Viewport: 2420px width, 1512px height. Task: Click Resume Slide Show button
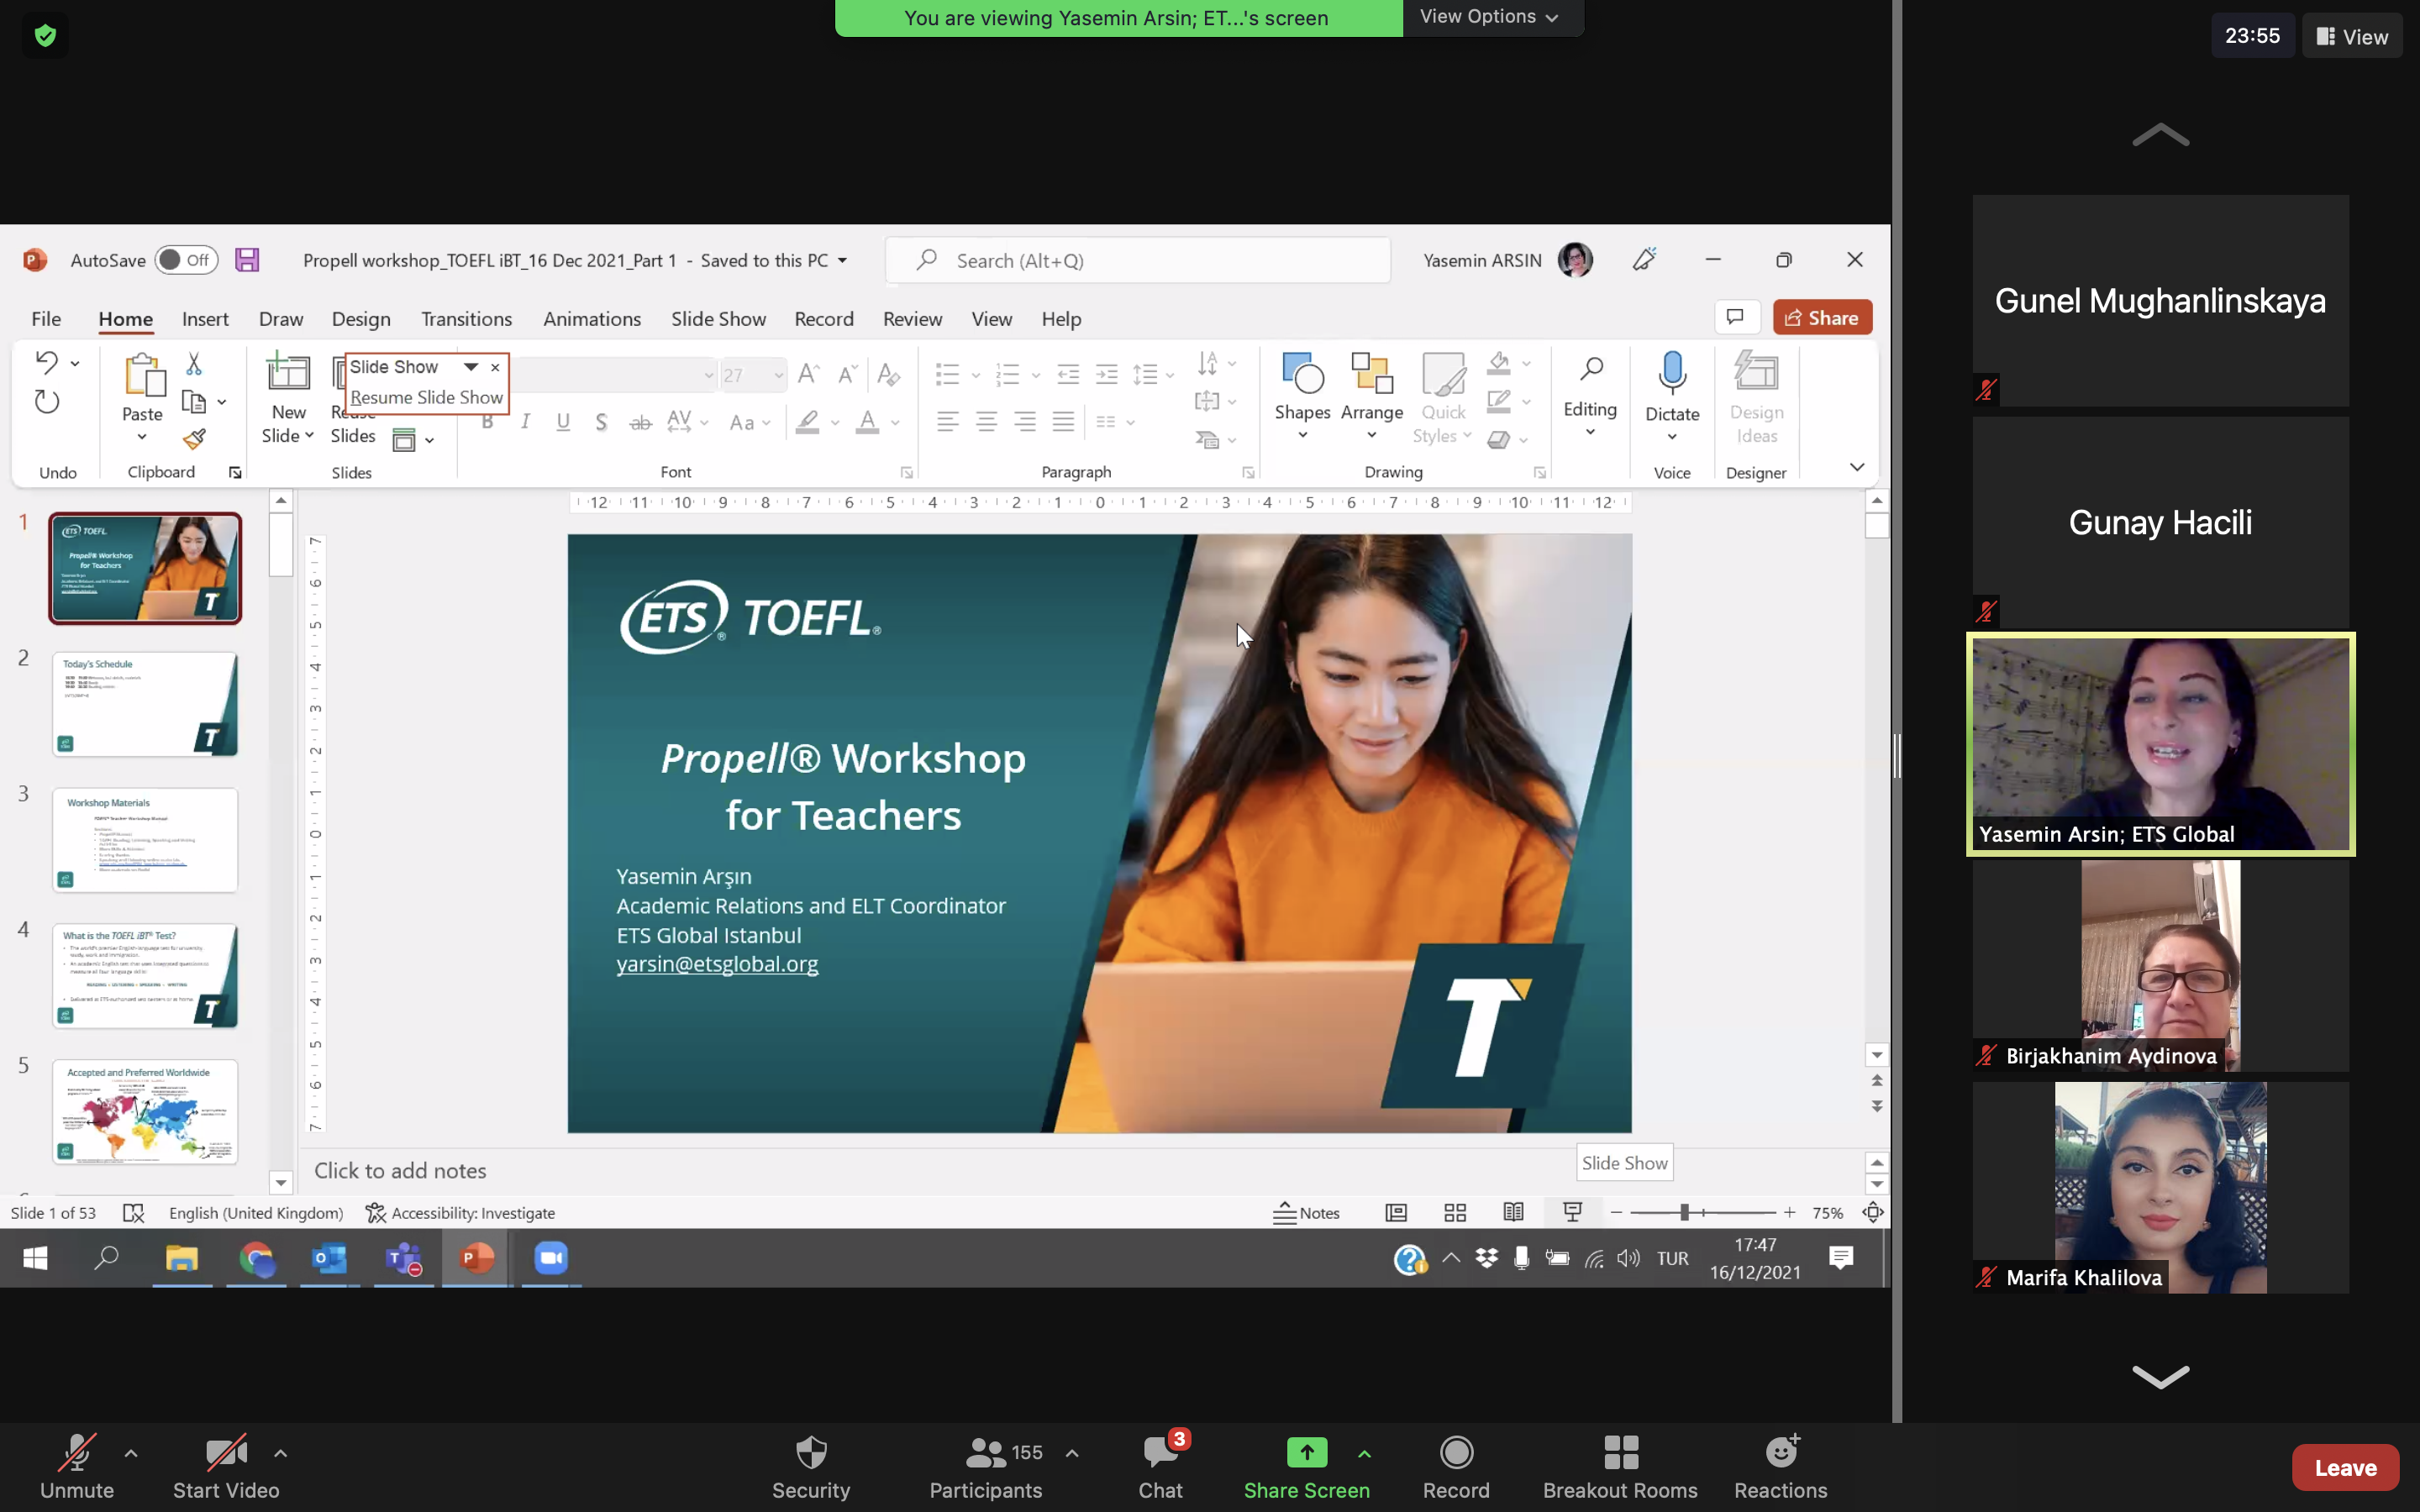click(426, 397)
